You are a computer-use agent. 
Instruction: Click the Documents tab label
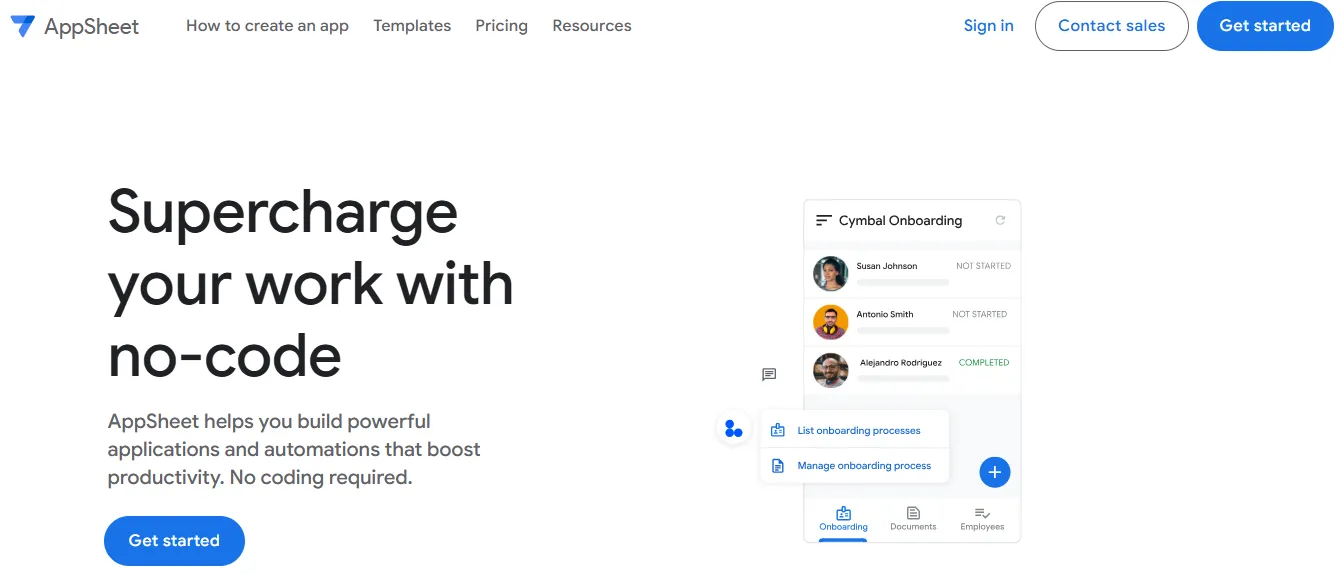[x=913, y=527]
